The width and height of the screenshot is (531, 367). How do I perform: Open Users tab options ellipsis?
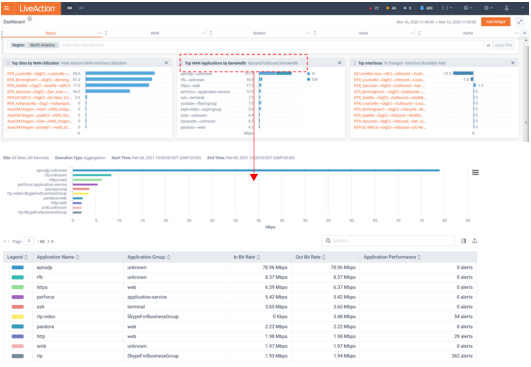(412, 33)
